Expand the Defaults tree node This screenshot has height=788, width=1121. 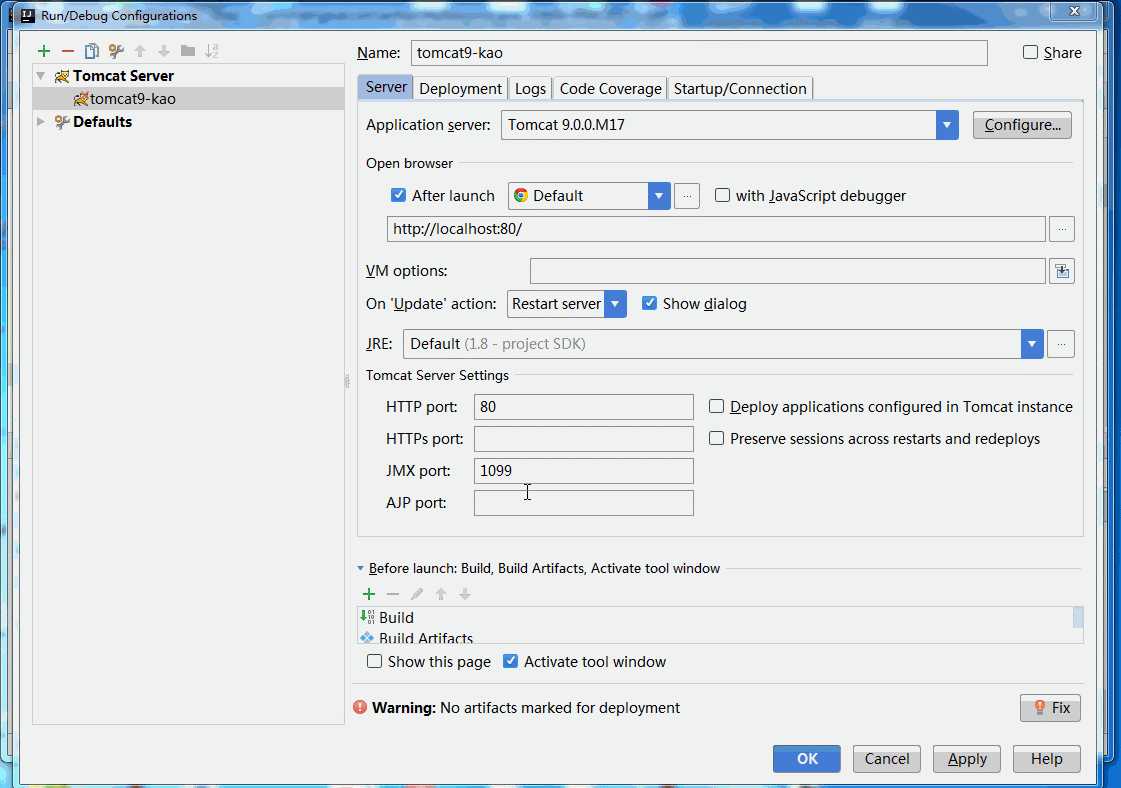41,122
